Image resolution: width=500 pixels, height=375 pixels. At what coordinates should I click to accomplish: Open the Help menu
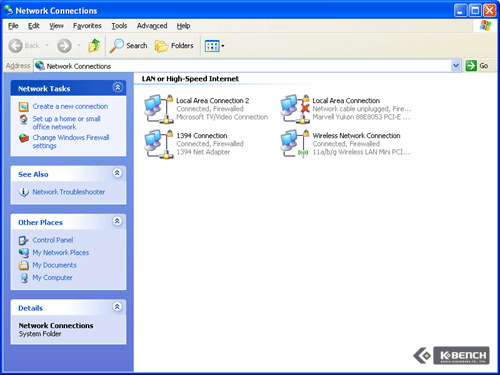[183, 26]
